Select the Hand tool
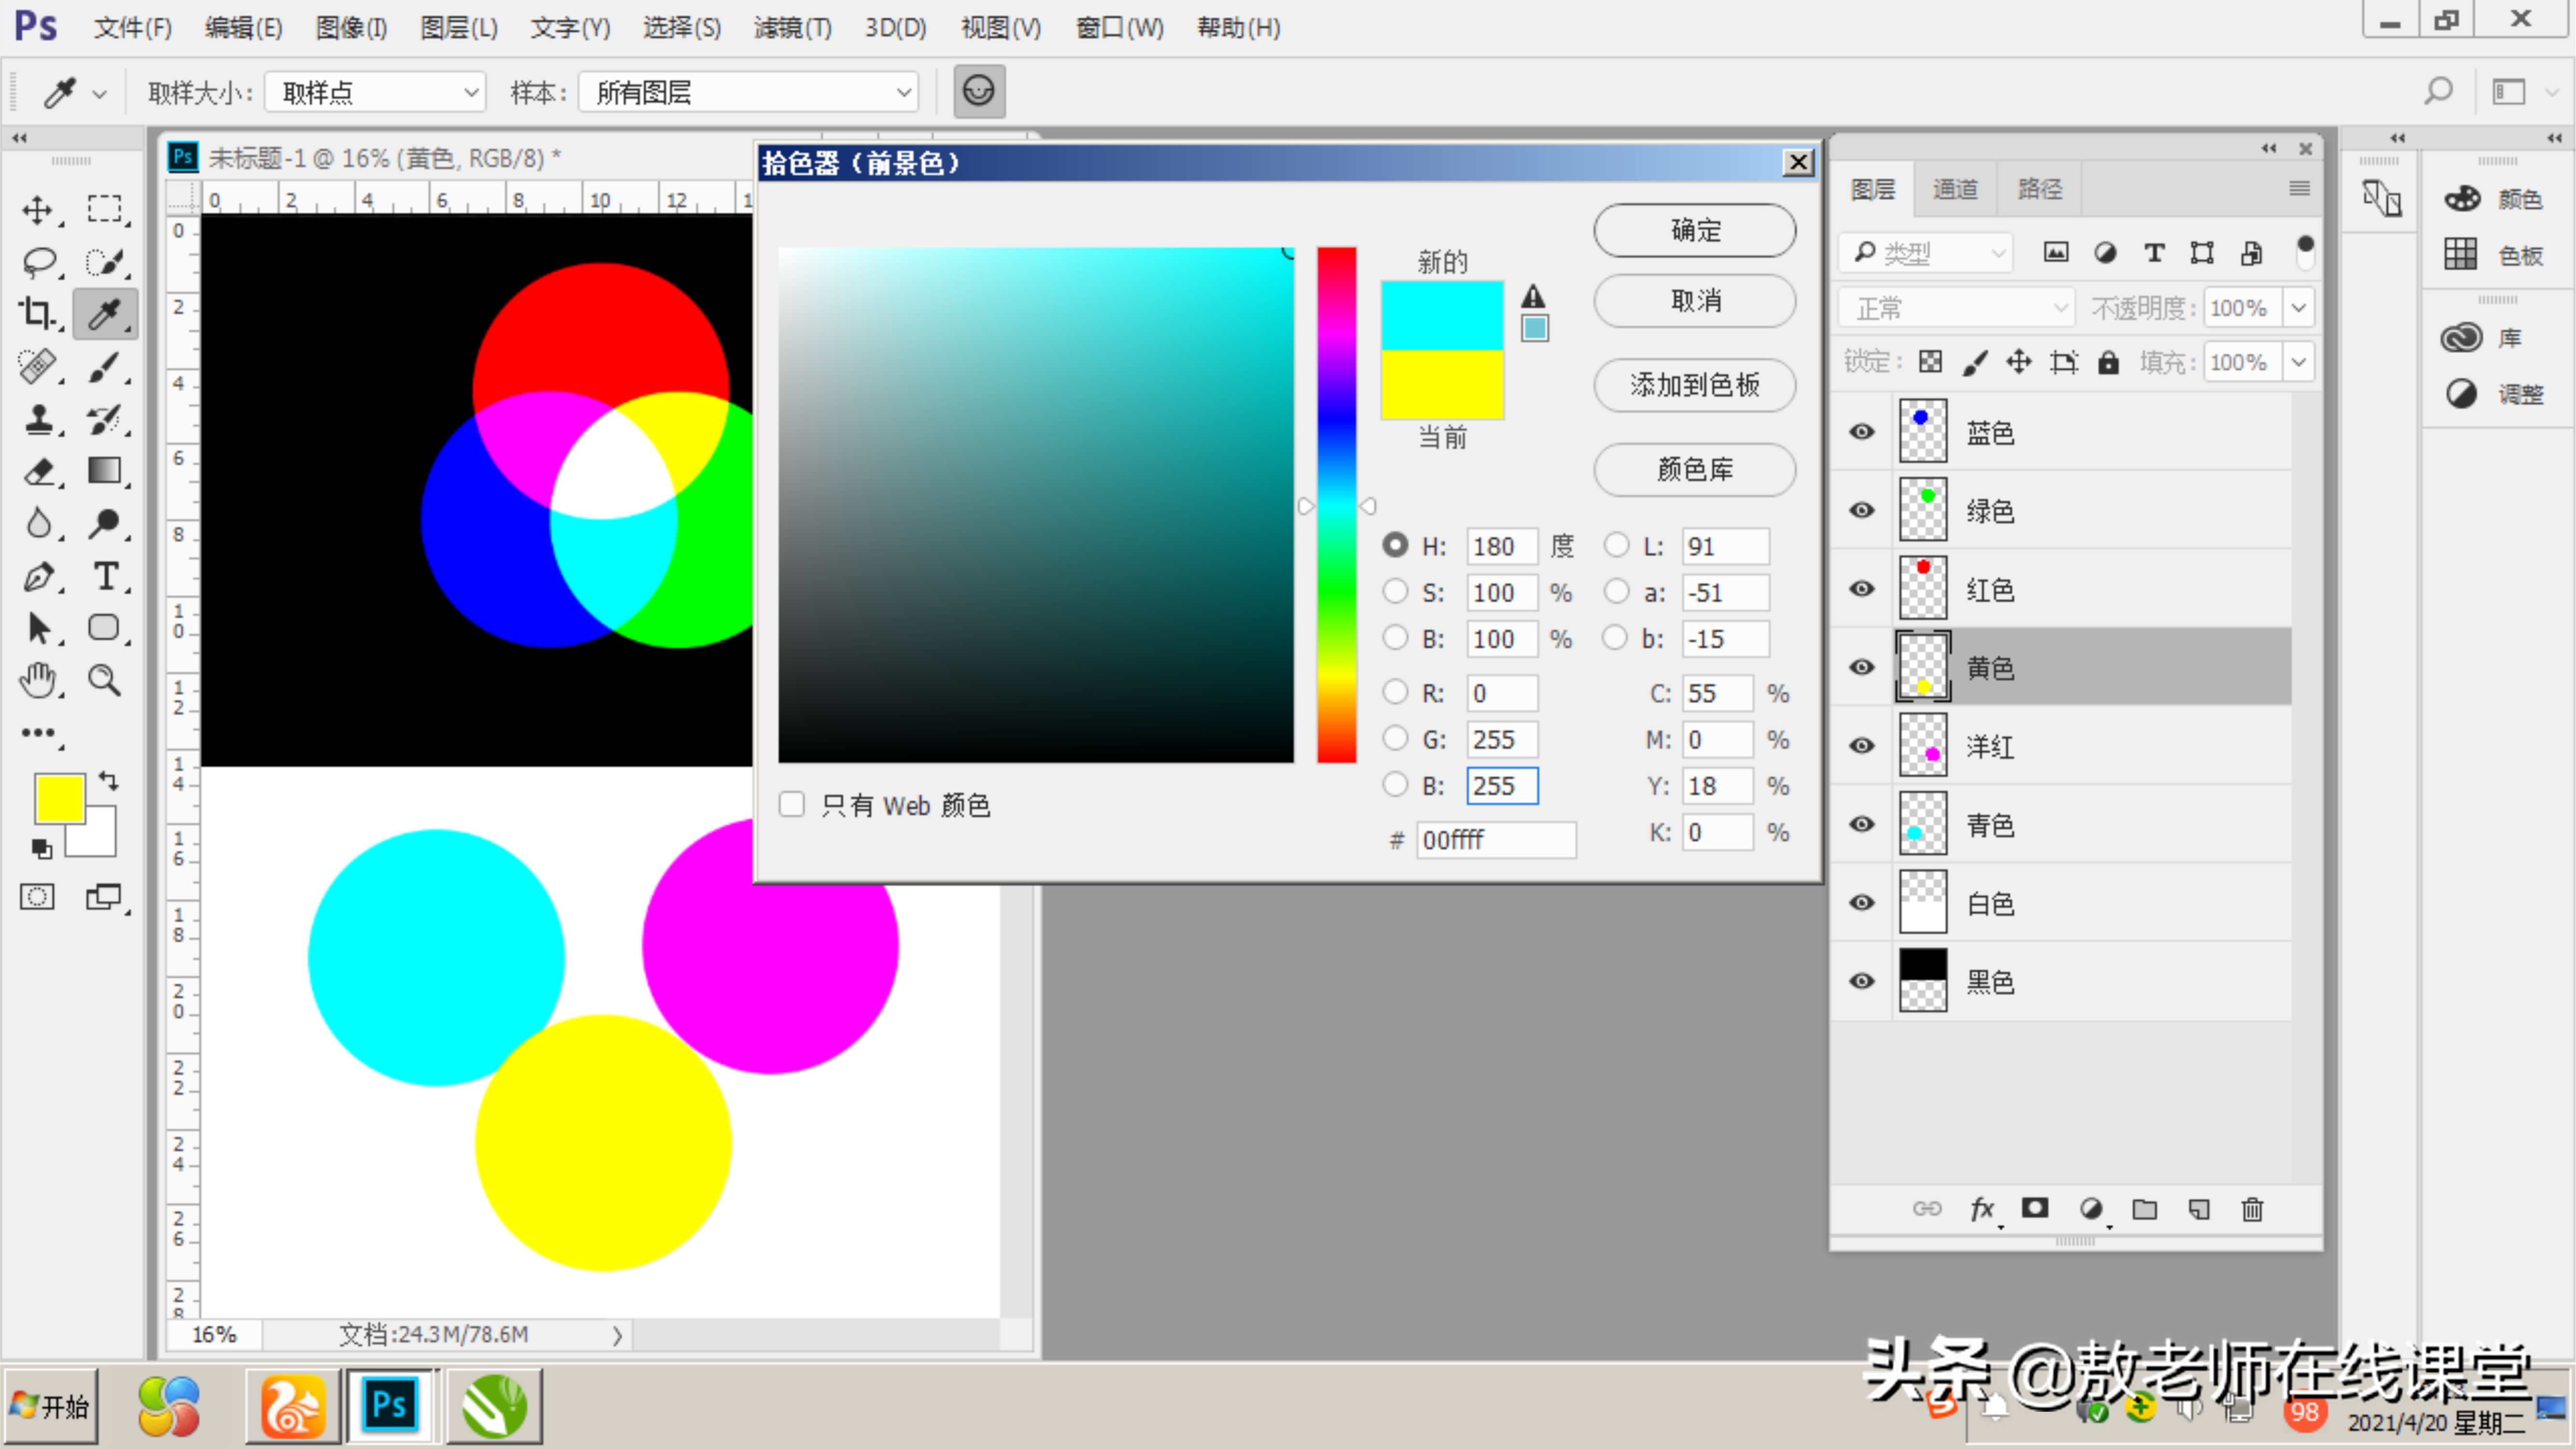 [38, 681]
